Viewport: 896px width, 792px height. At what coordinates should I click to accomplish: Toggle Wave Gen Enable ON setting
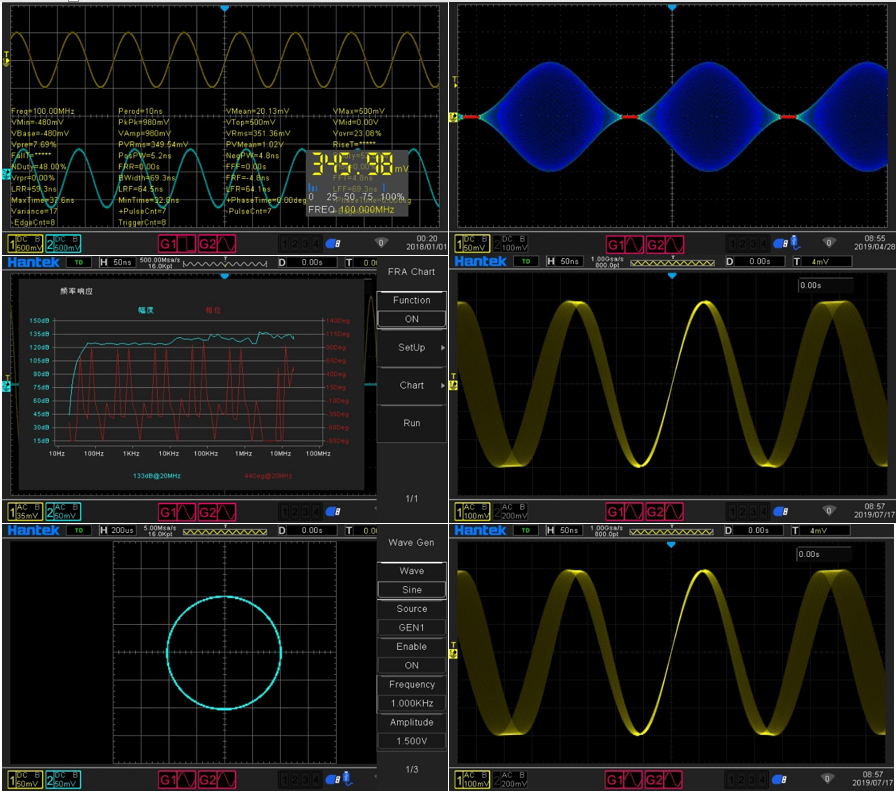(x=411, y=665)
